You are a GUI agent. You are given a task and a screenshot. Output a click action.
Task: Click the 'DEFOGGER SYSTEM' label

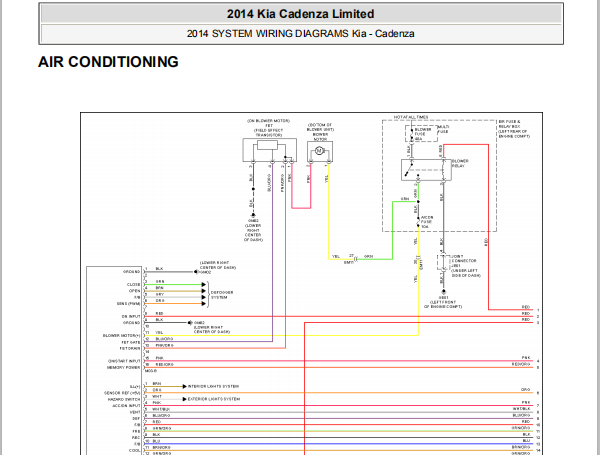pyautogui.click(x=222, y=295)
